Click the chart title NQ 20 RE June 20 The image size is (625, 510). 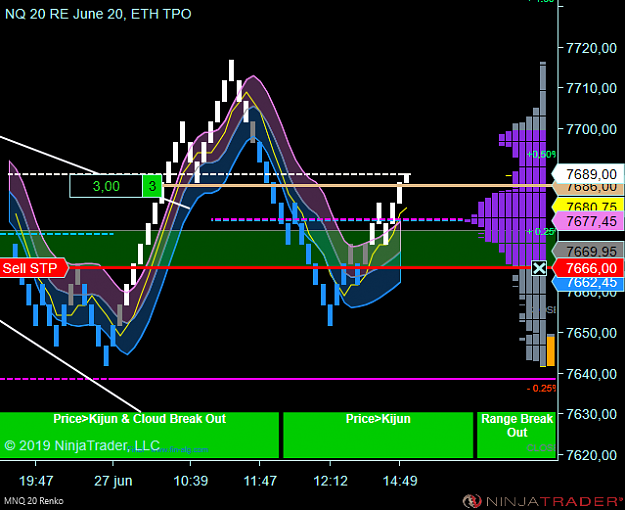click(x=98, y=14)
